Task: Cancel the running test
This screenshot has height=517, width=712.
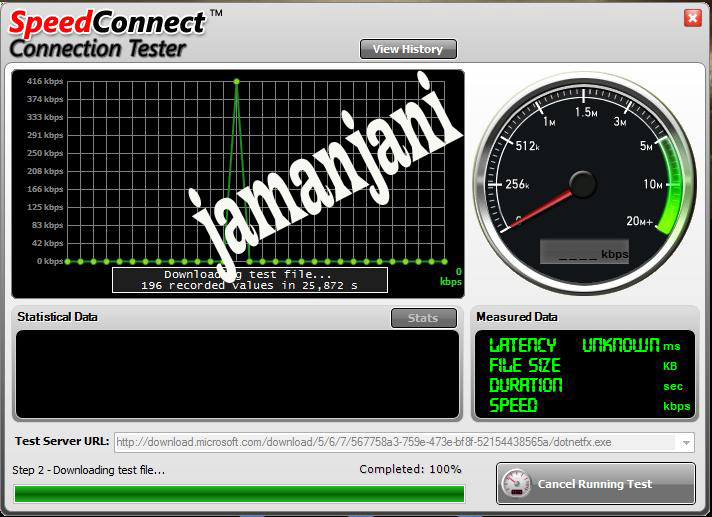Action: pos(596,484)
